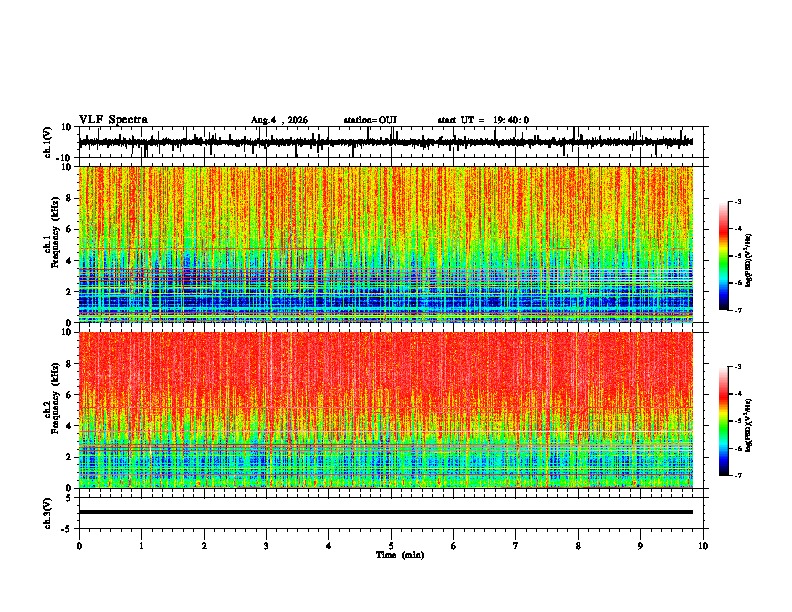This screenshot has height=612, width=792.
Task: Click the "Time (min)" x-axis label
Action: click(400, 555)
